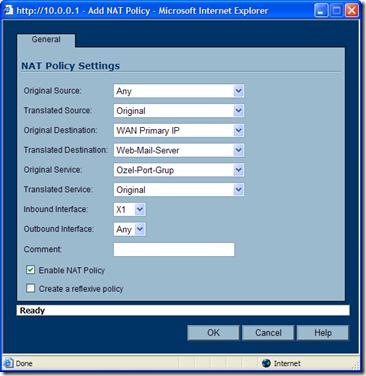The width and height of the screenshot is (366, 376).
Task: Click the IE page icon in title bar
Action: (x=8, y=10)
